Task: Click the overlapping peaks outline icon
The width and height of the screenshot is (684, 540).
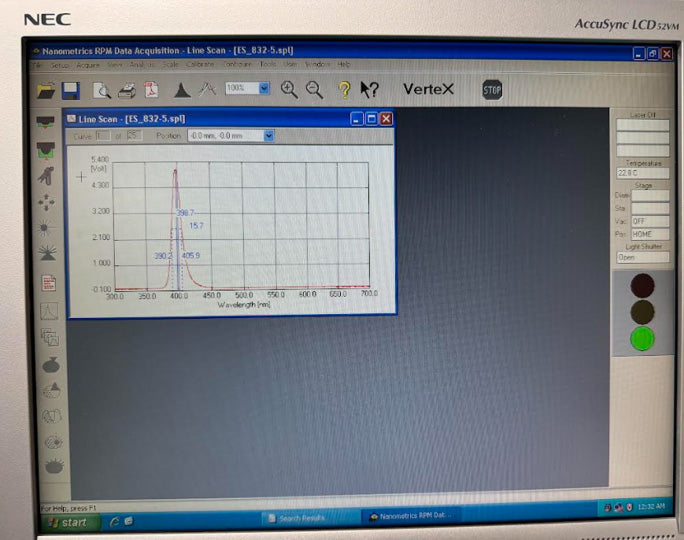Action: point(207,89)
